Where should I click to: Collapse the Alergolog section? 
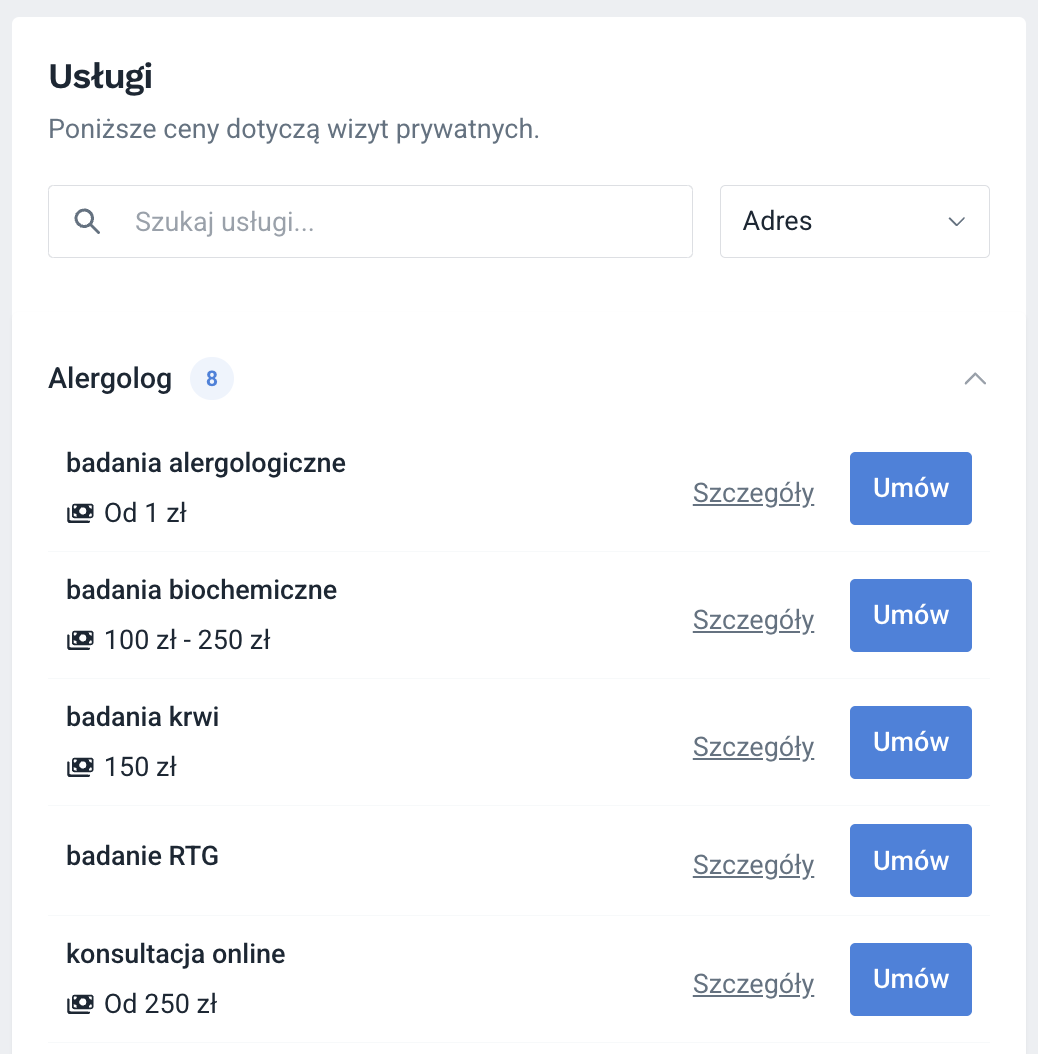(975, 379)
